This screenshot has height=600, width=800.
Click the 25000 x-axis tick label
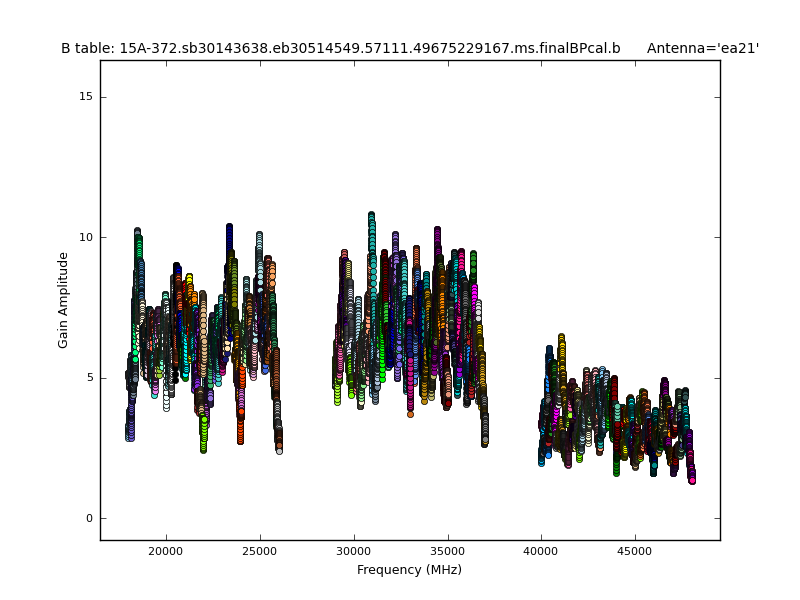coord(260,550)
